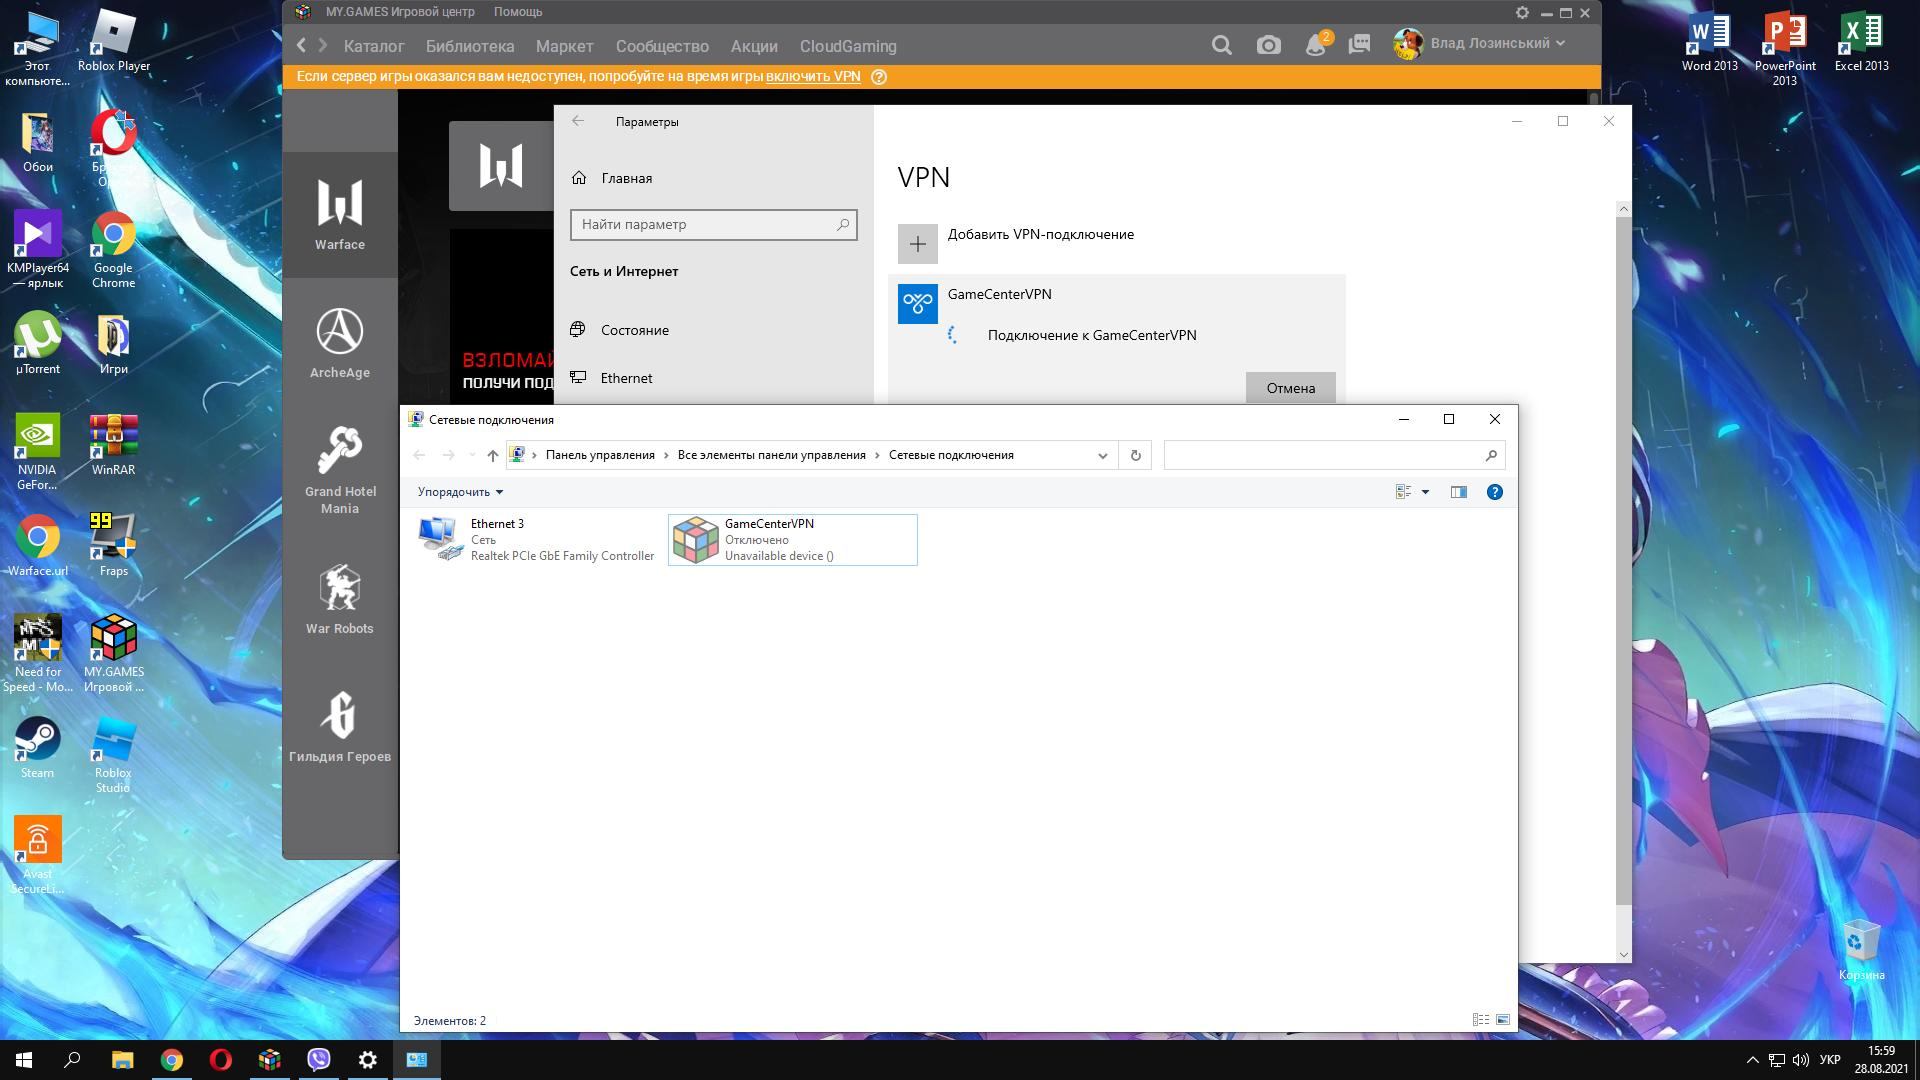This screenshot has width=1920, height=1080.
Task: Select Ethernet 3 network adapter
Action: (x=537, y=540)
